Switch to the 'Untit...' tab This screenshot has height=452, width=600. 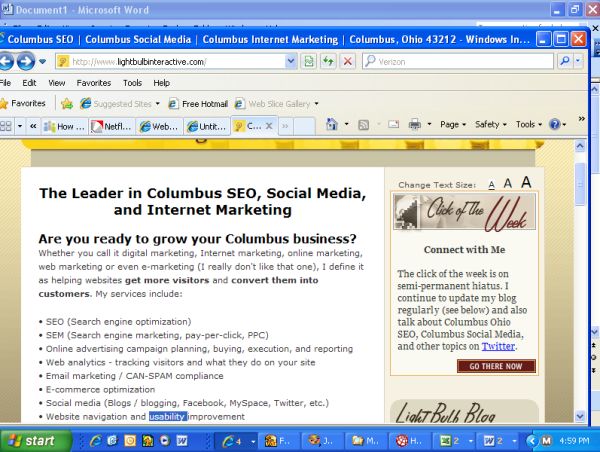[x=207, y=126]
